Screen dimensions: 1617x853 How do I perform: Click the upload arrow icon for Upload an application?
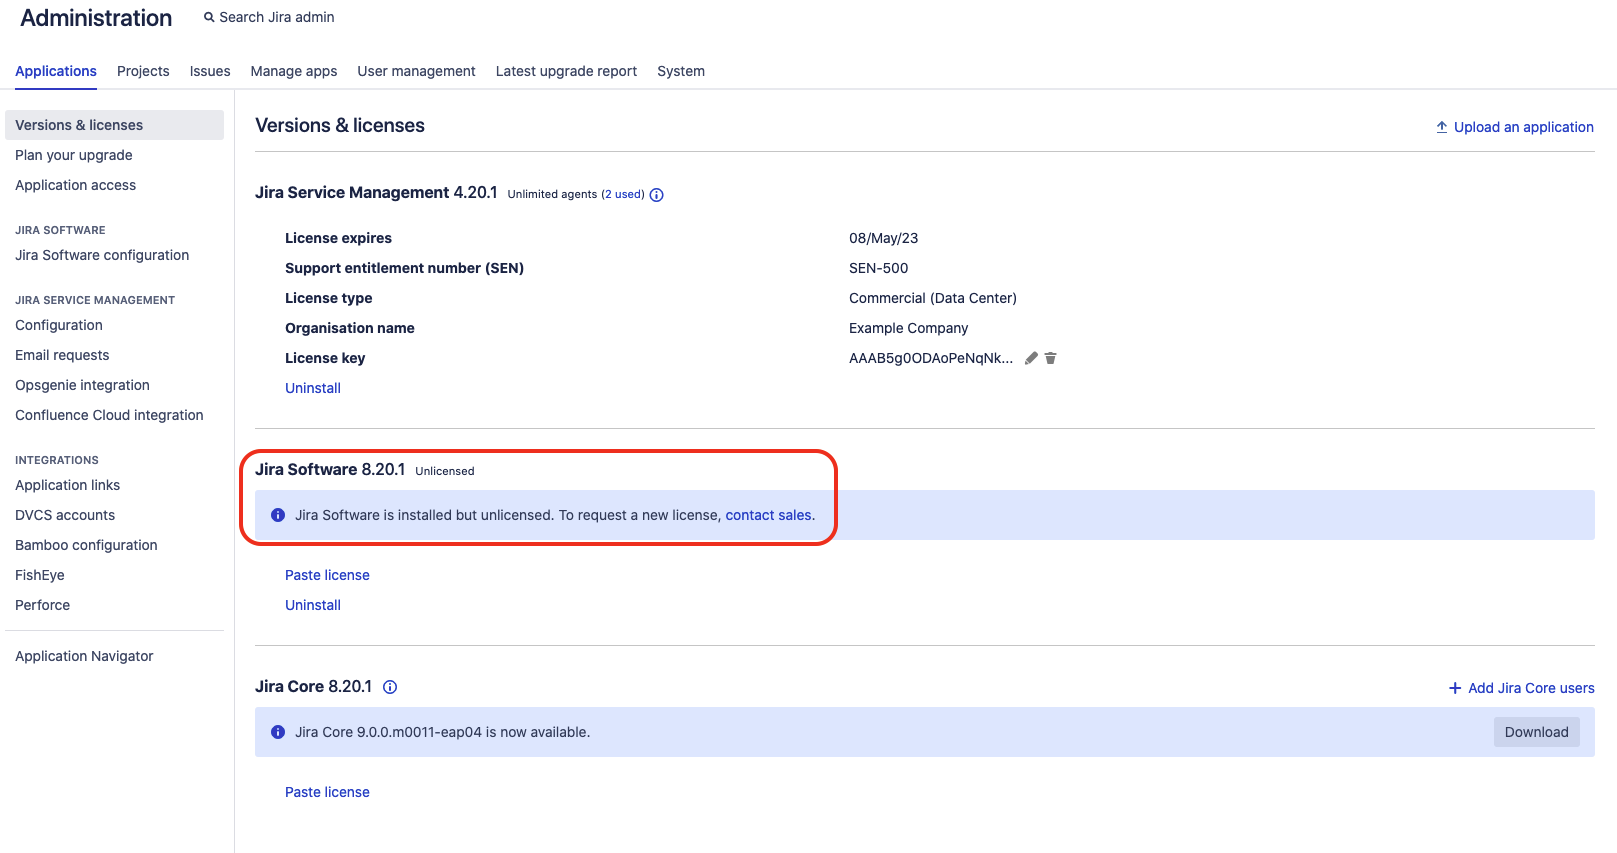(x=1442, y=127)
